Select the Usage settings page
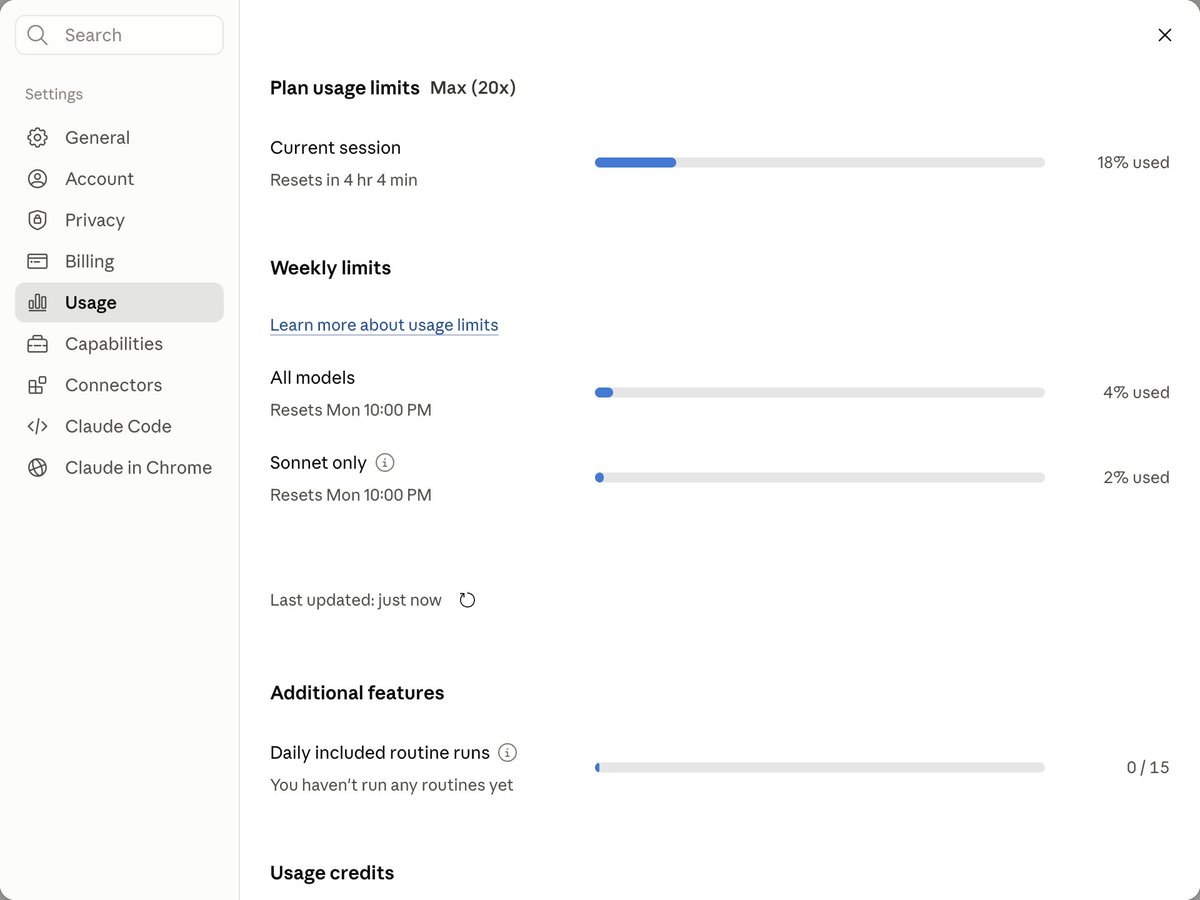This screenshot has height=900, width=1200. pos(119,302)
